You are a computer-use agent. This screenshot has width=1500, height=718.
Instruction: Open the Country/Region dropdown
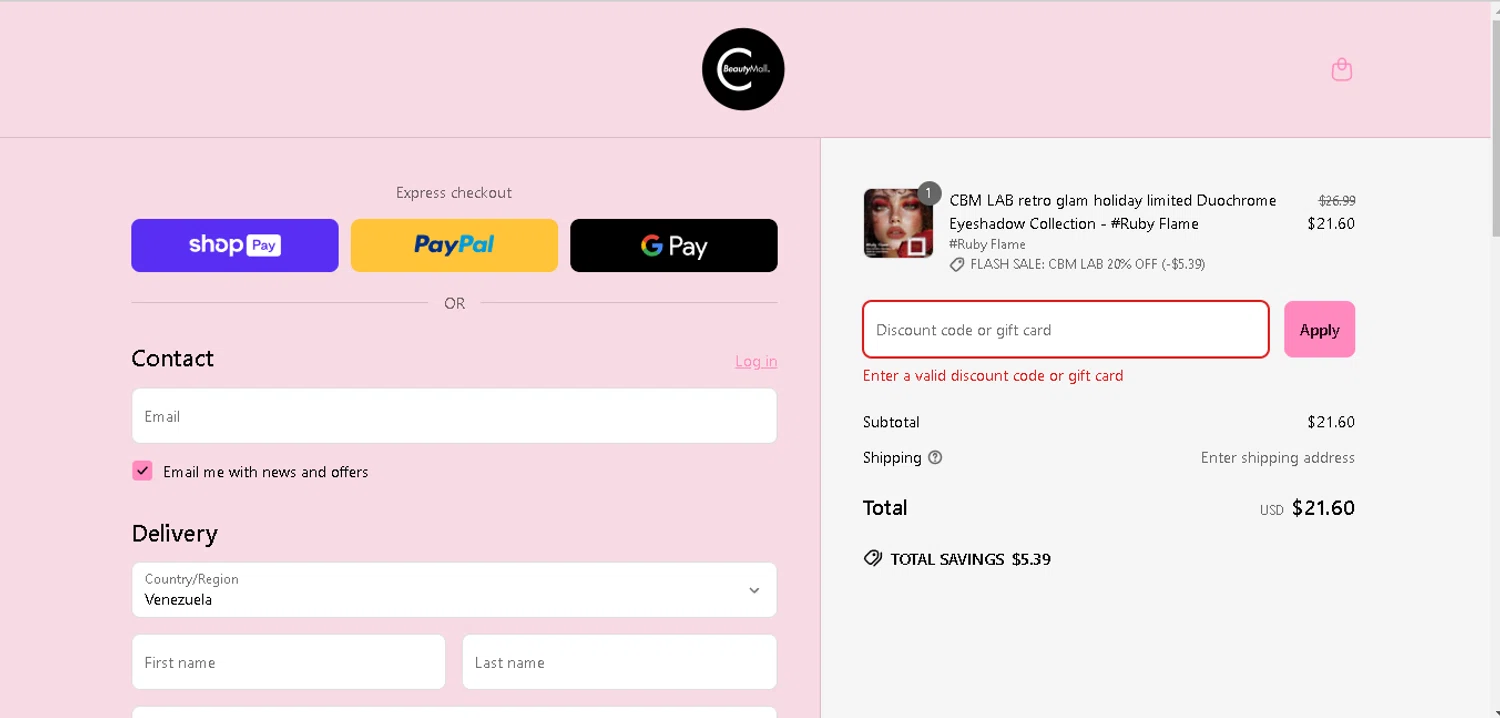tap(454, 590)
